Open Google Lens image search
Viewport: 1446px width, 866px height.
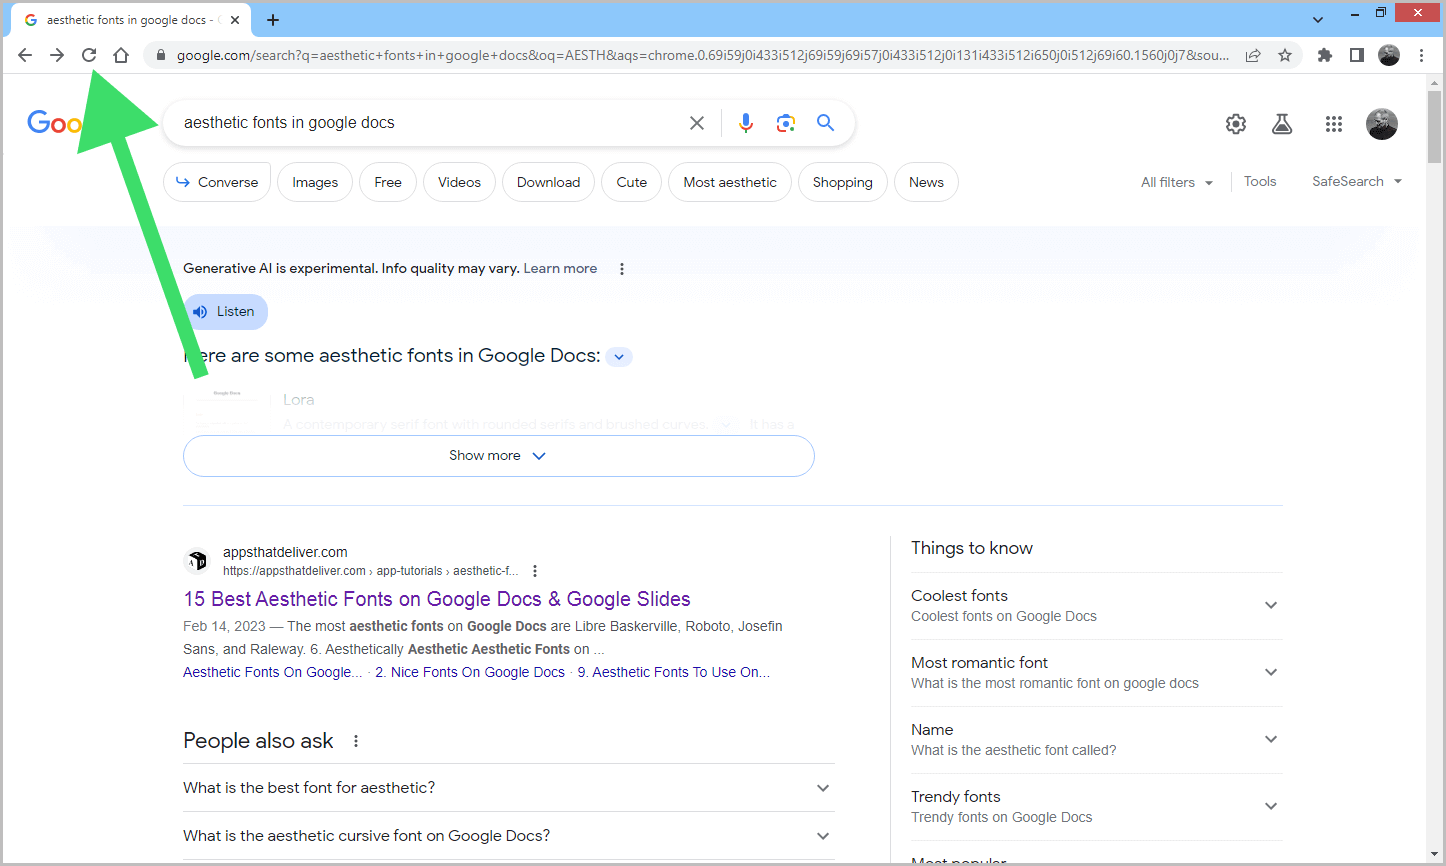[786, 122]
